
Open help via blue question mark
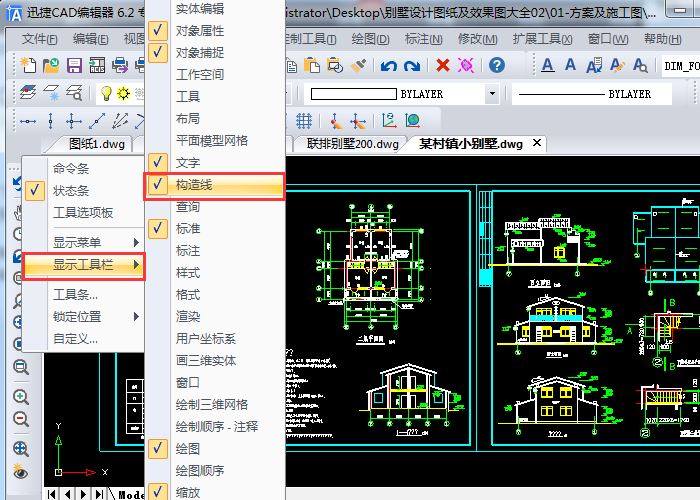coord(497,66)
